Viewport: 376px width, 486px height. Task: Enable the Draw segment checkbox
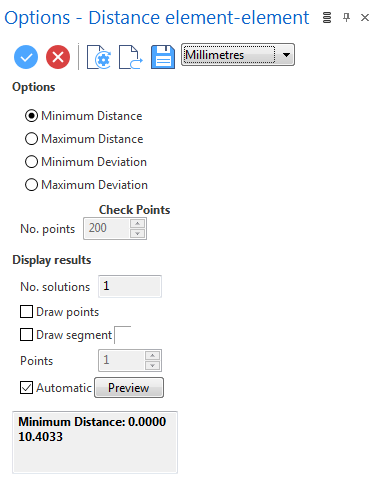(x=26, y=335)
